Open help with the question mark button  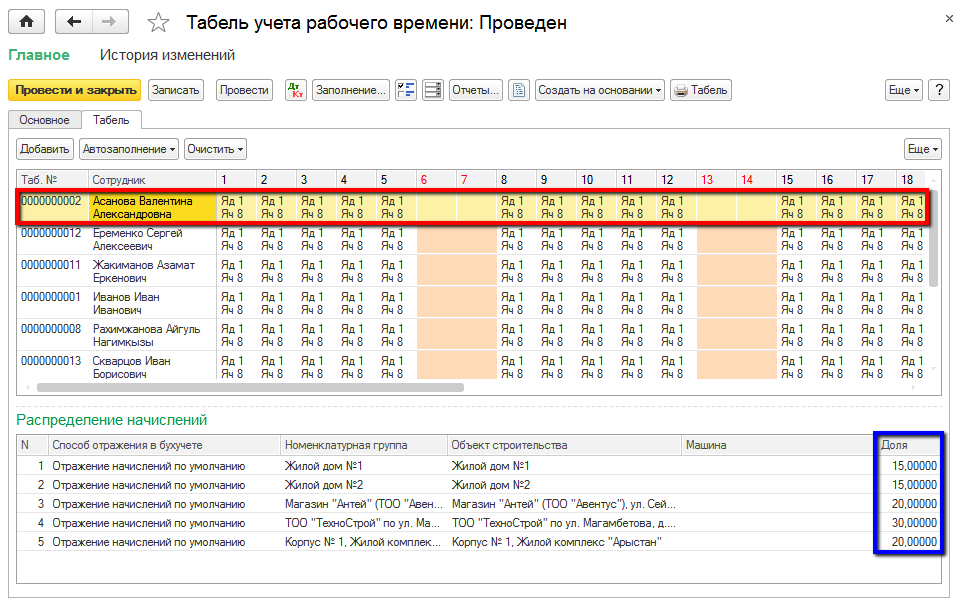pyautogui.click(x=938, y=90)
